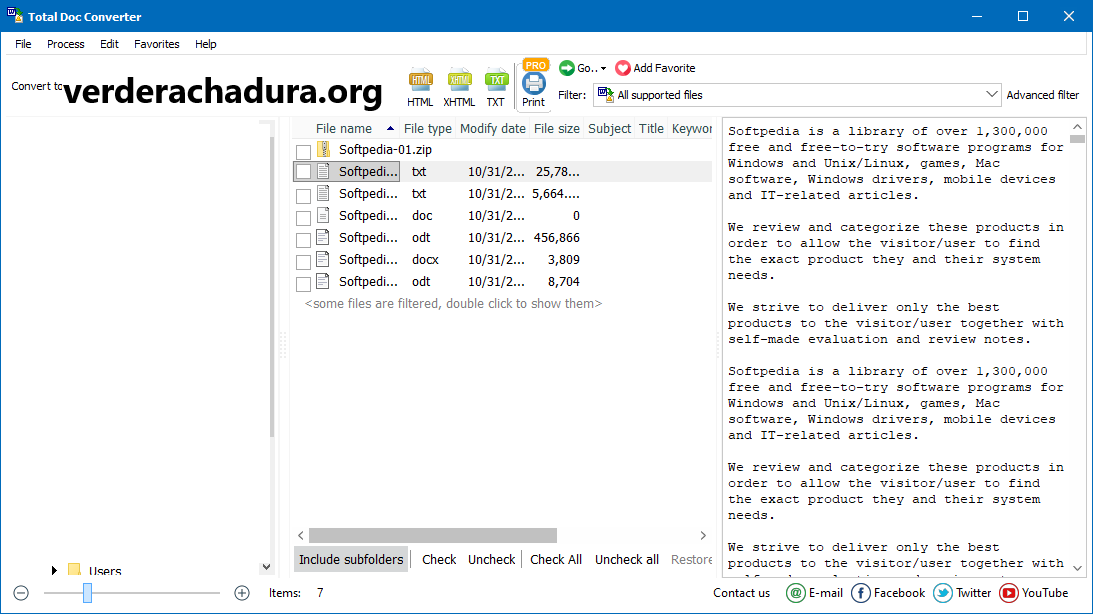This screenshot has width=1093, height=614.
Task: Click the Uncheck button
Action: [x=491, y=559]
